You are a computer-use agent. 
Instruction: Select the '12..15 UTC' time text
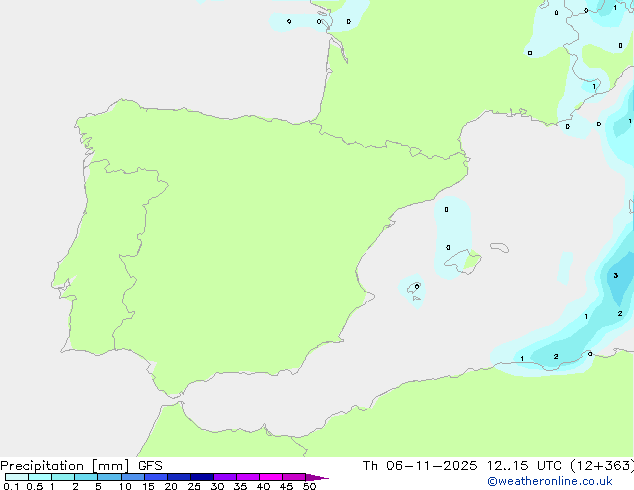click(524, 466)
